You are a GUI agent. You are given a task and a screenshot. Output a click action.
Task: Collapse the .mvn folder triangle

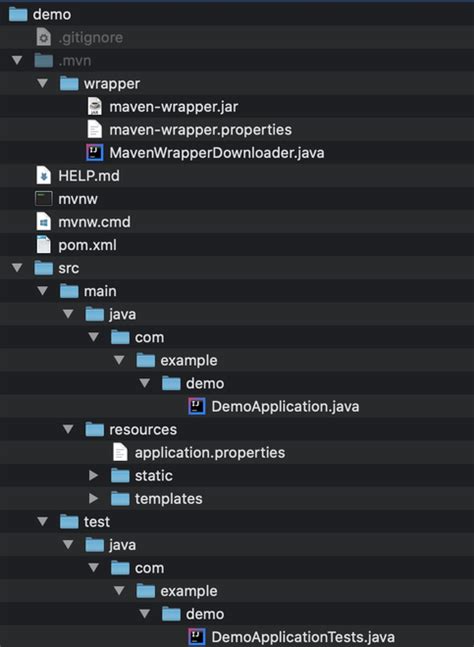coord(17,61)
